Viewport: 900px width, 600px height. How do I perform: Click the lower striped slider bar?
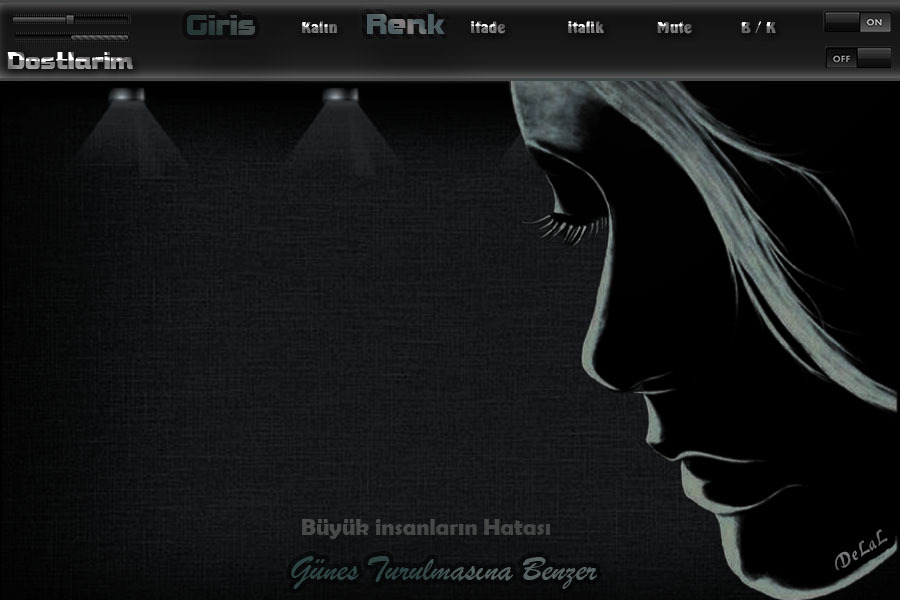point(71,37)
